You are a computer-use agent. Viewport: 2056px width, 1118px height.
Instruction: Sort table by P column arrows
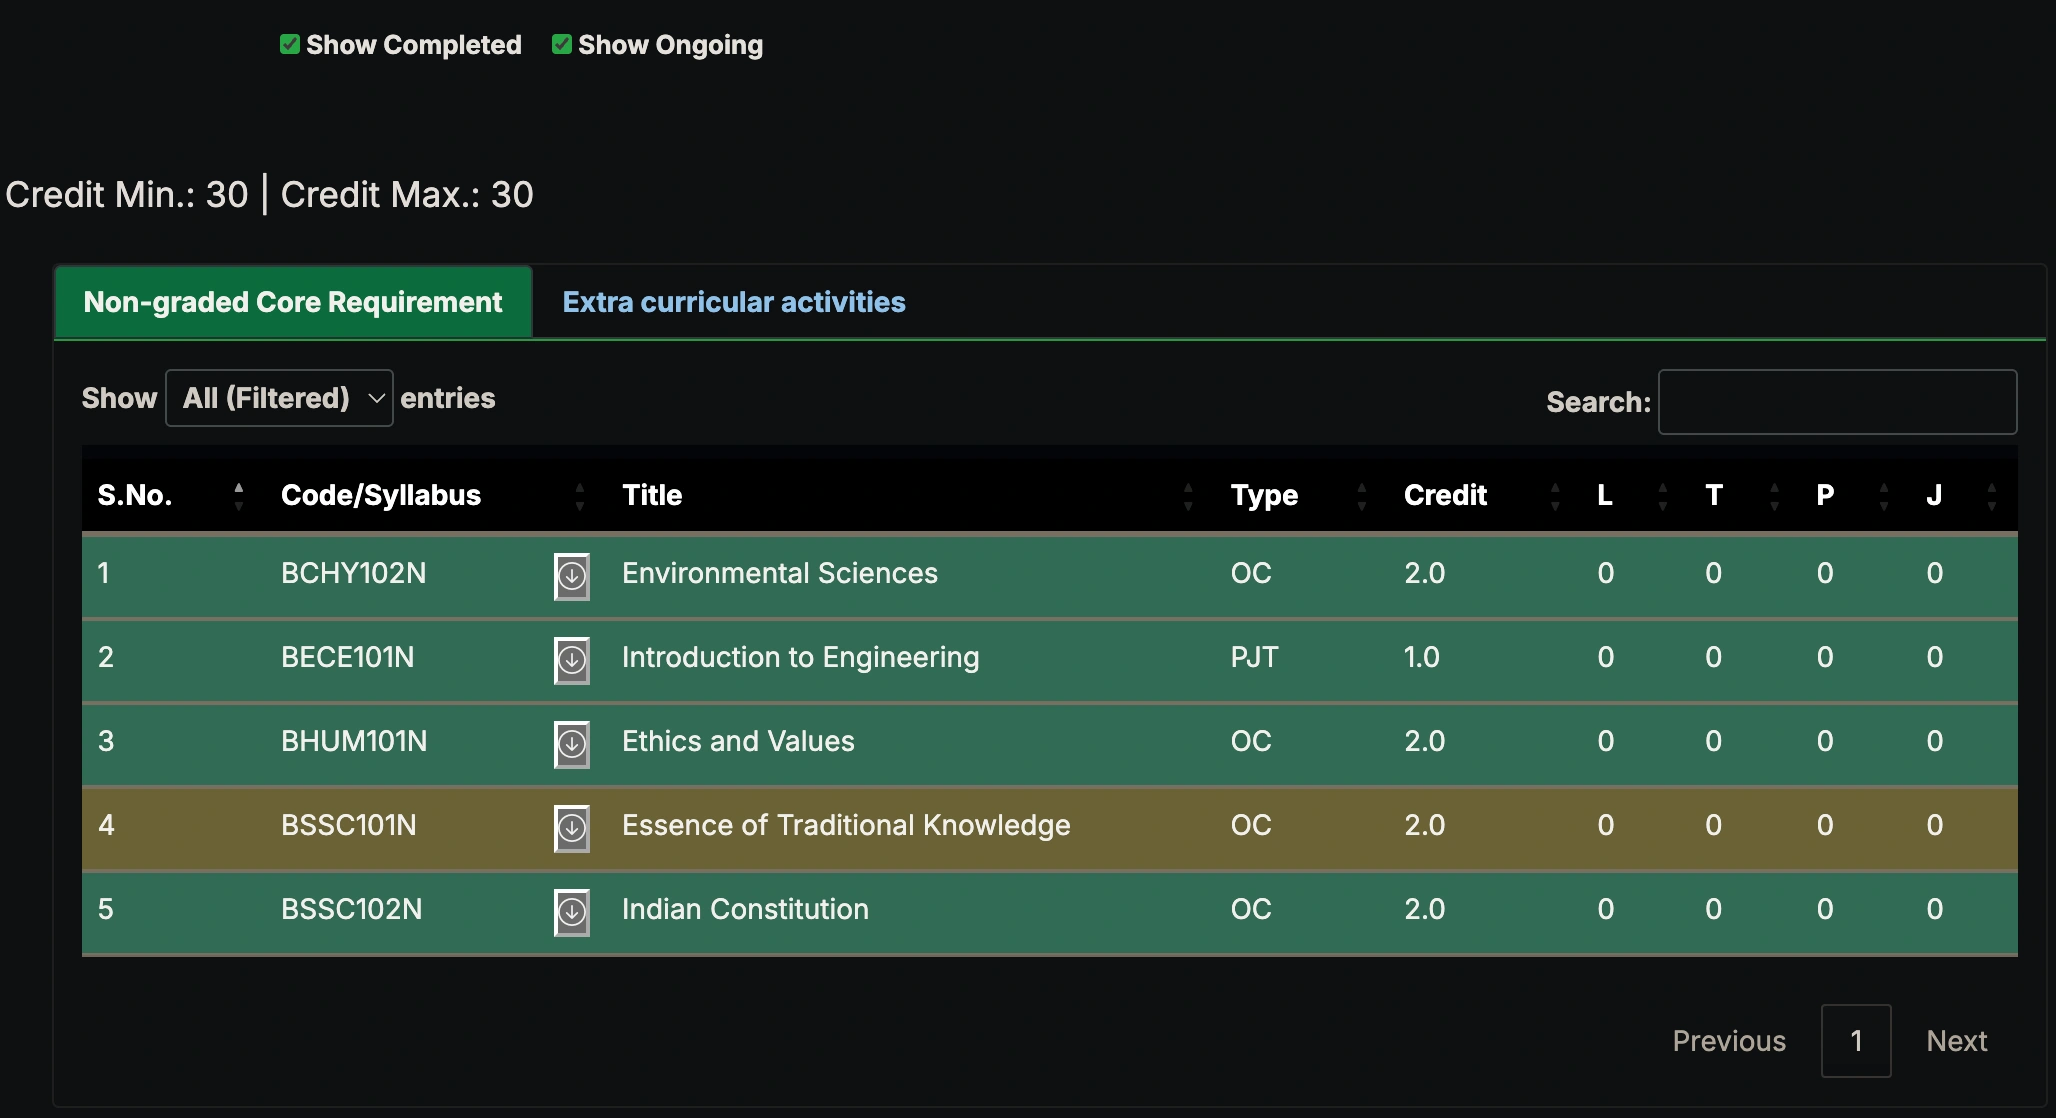1884,496
